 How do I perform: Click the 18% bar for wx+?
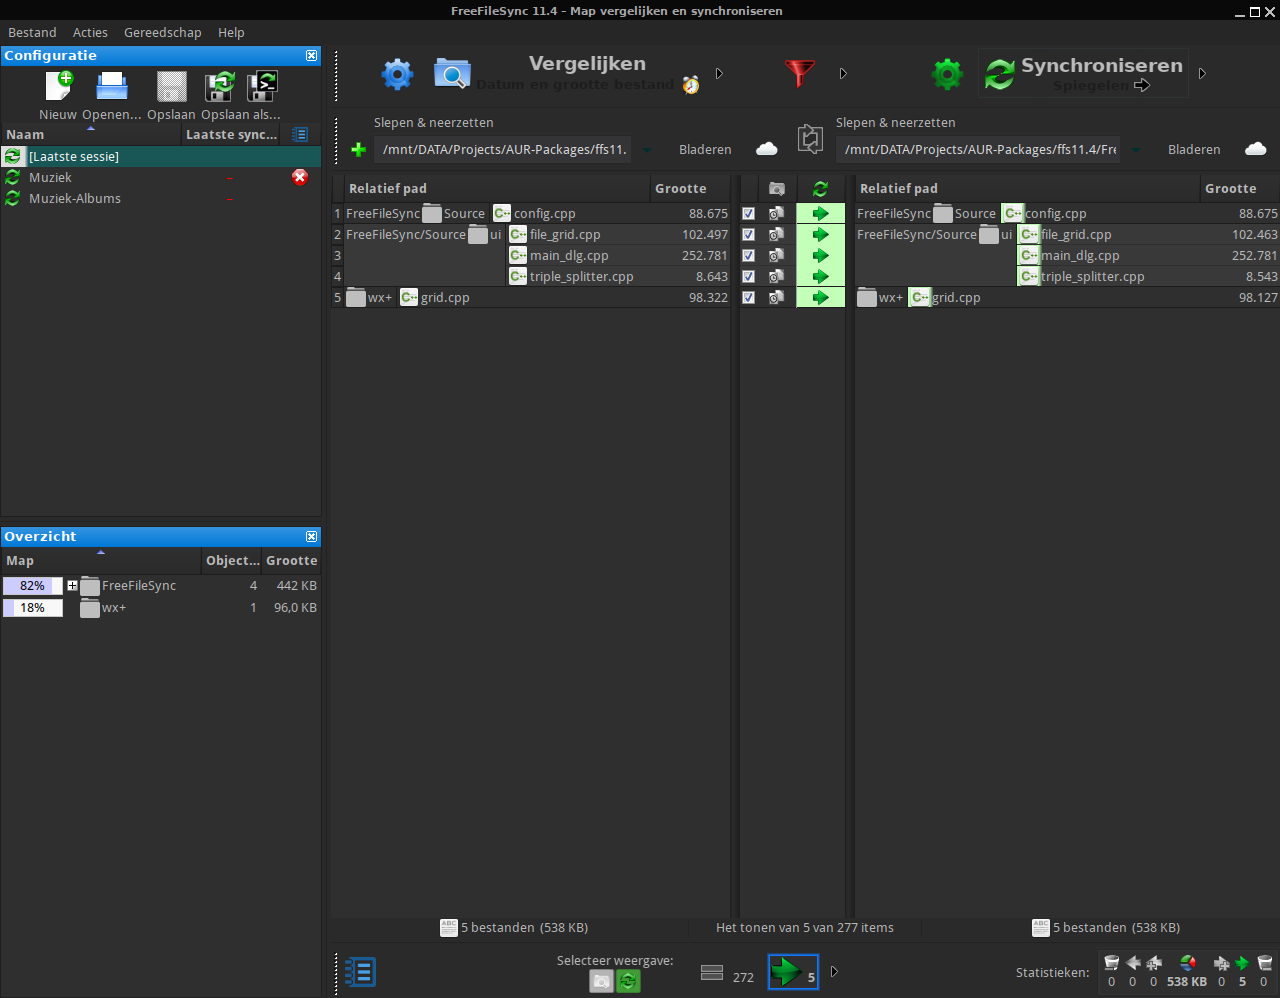pos(33,608)
